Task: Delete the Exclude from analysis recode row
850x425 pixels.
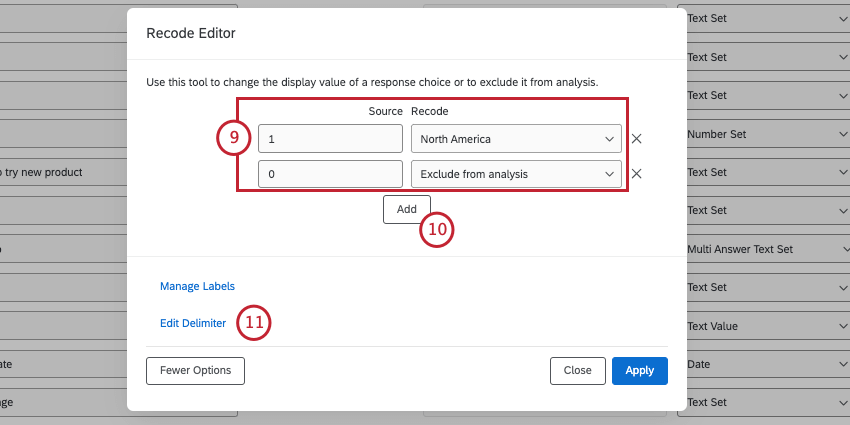Action: pyautogui.click(x=636, y=174)
